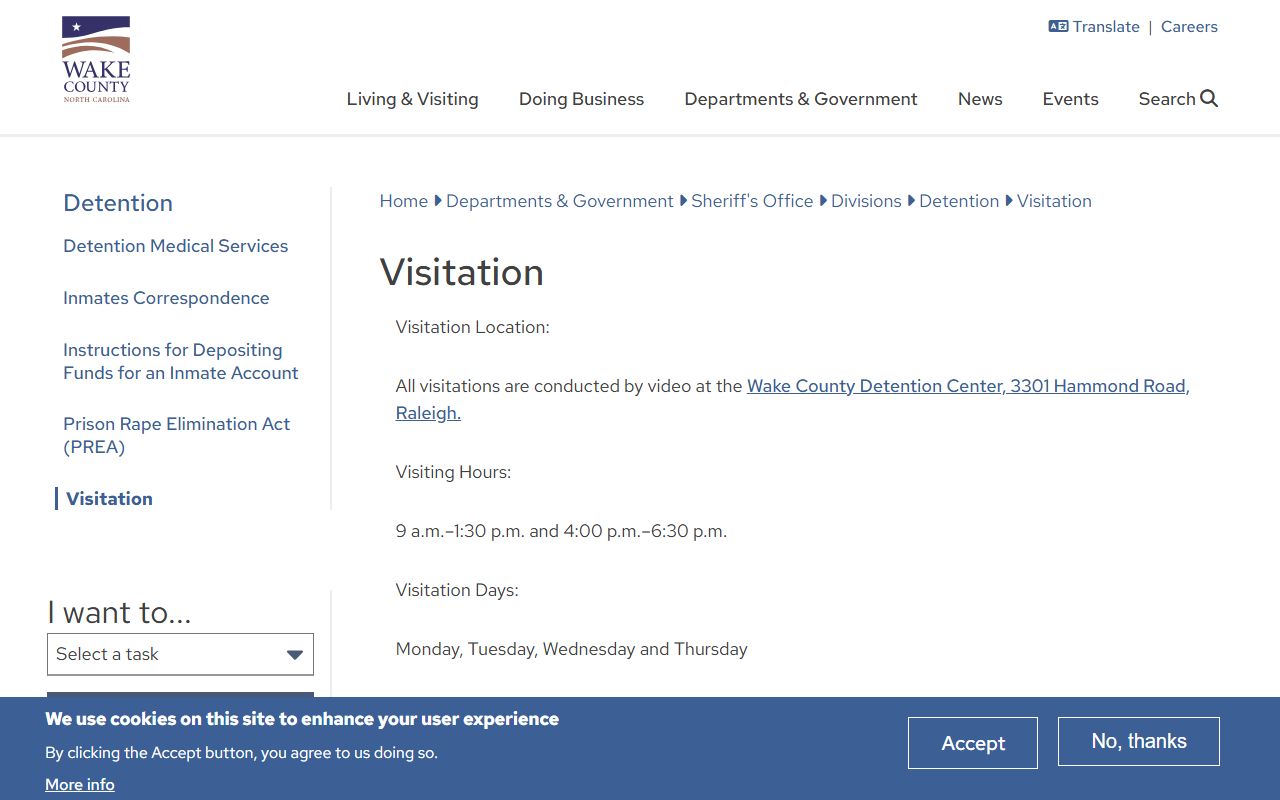1280x800 pixels.
Task: Click the Home breadcrumb
Action: [x=404, y=201]
